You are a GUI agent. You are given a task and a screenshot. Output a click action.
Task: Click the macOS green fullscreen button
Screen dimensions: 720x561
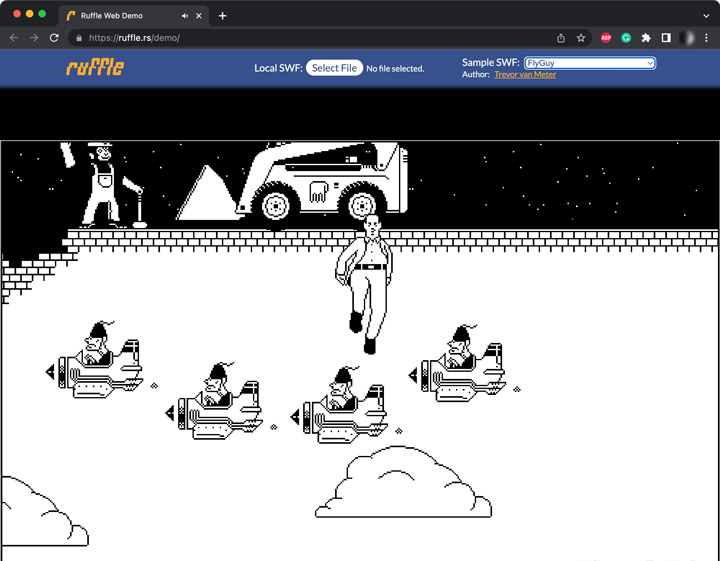pos(42,14)
